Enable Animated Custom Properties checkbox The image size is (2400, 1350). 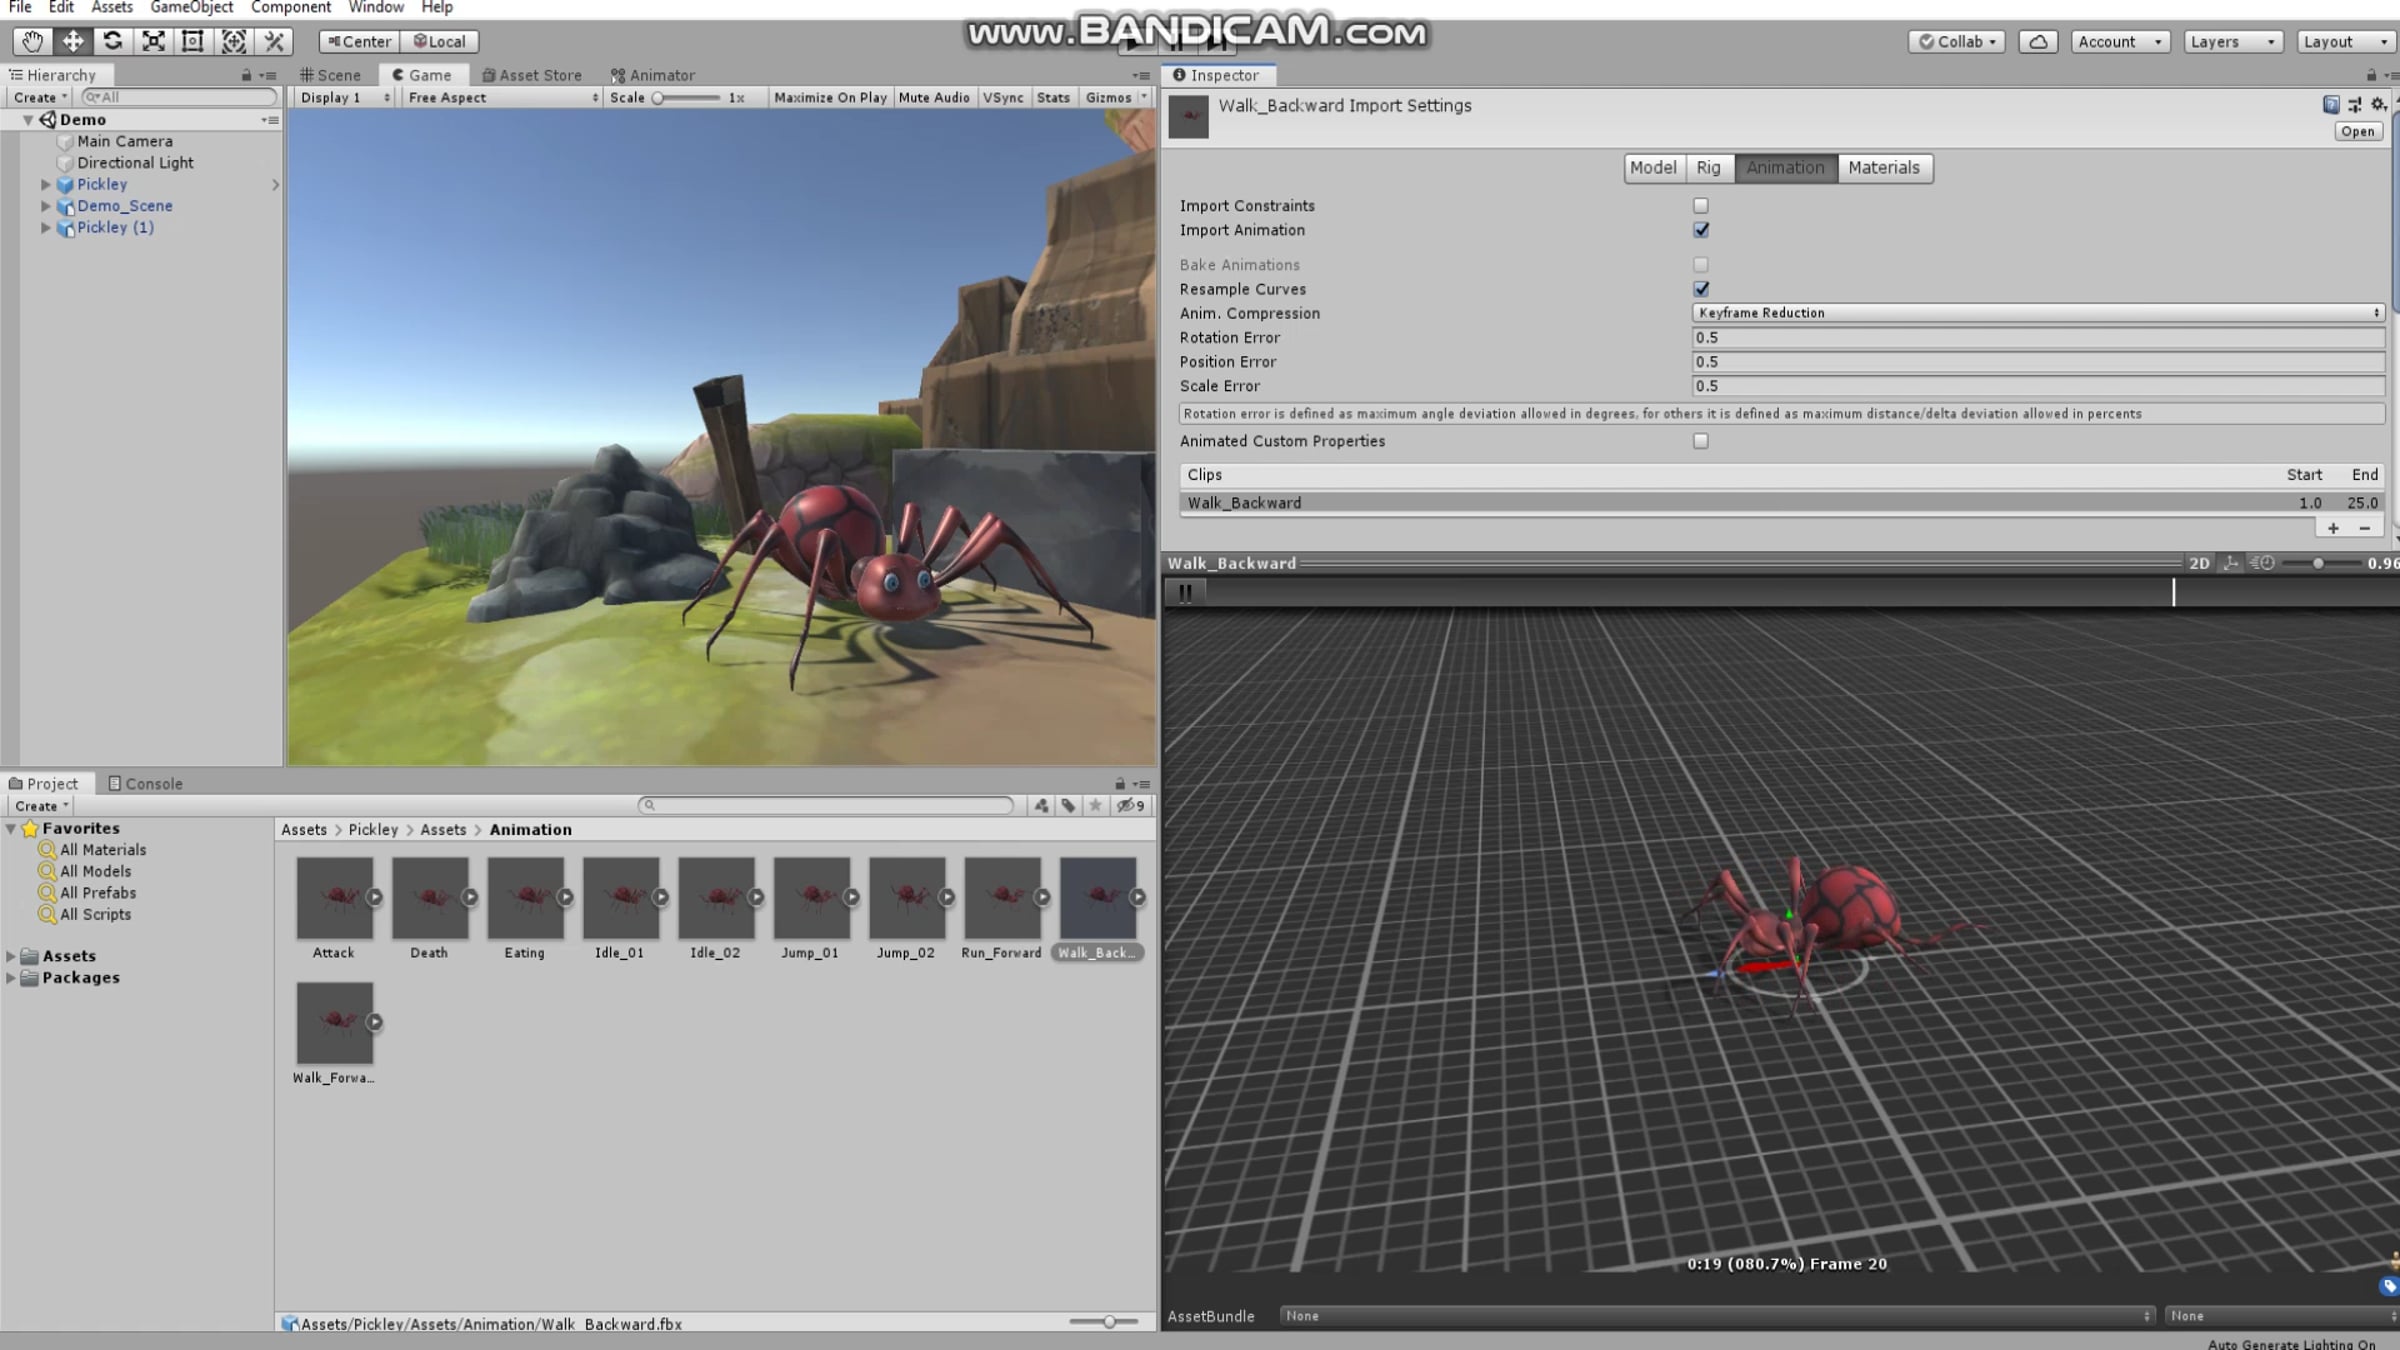(1701, 441)
